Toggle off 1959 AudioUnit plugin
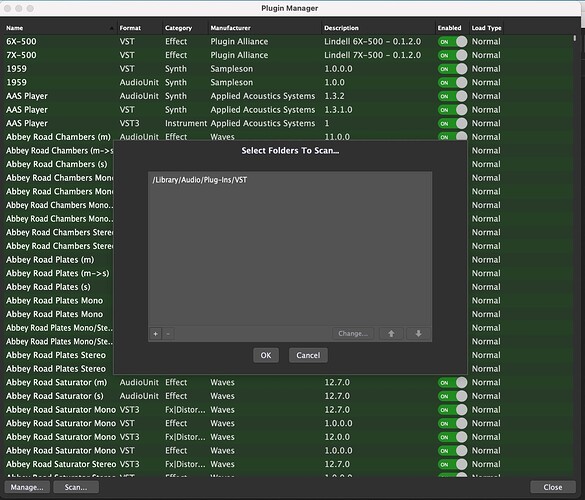 tap(452, 82)
